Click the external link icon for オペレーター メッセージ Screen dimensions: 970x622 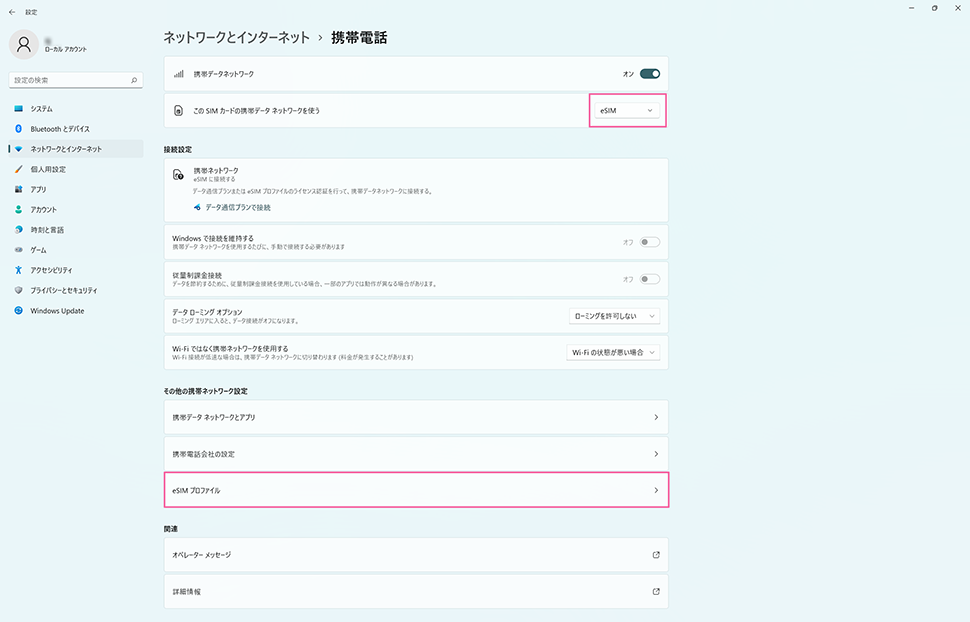656,554
